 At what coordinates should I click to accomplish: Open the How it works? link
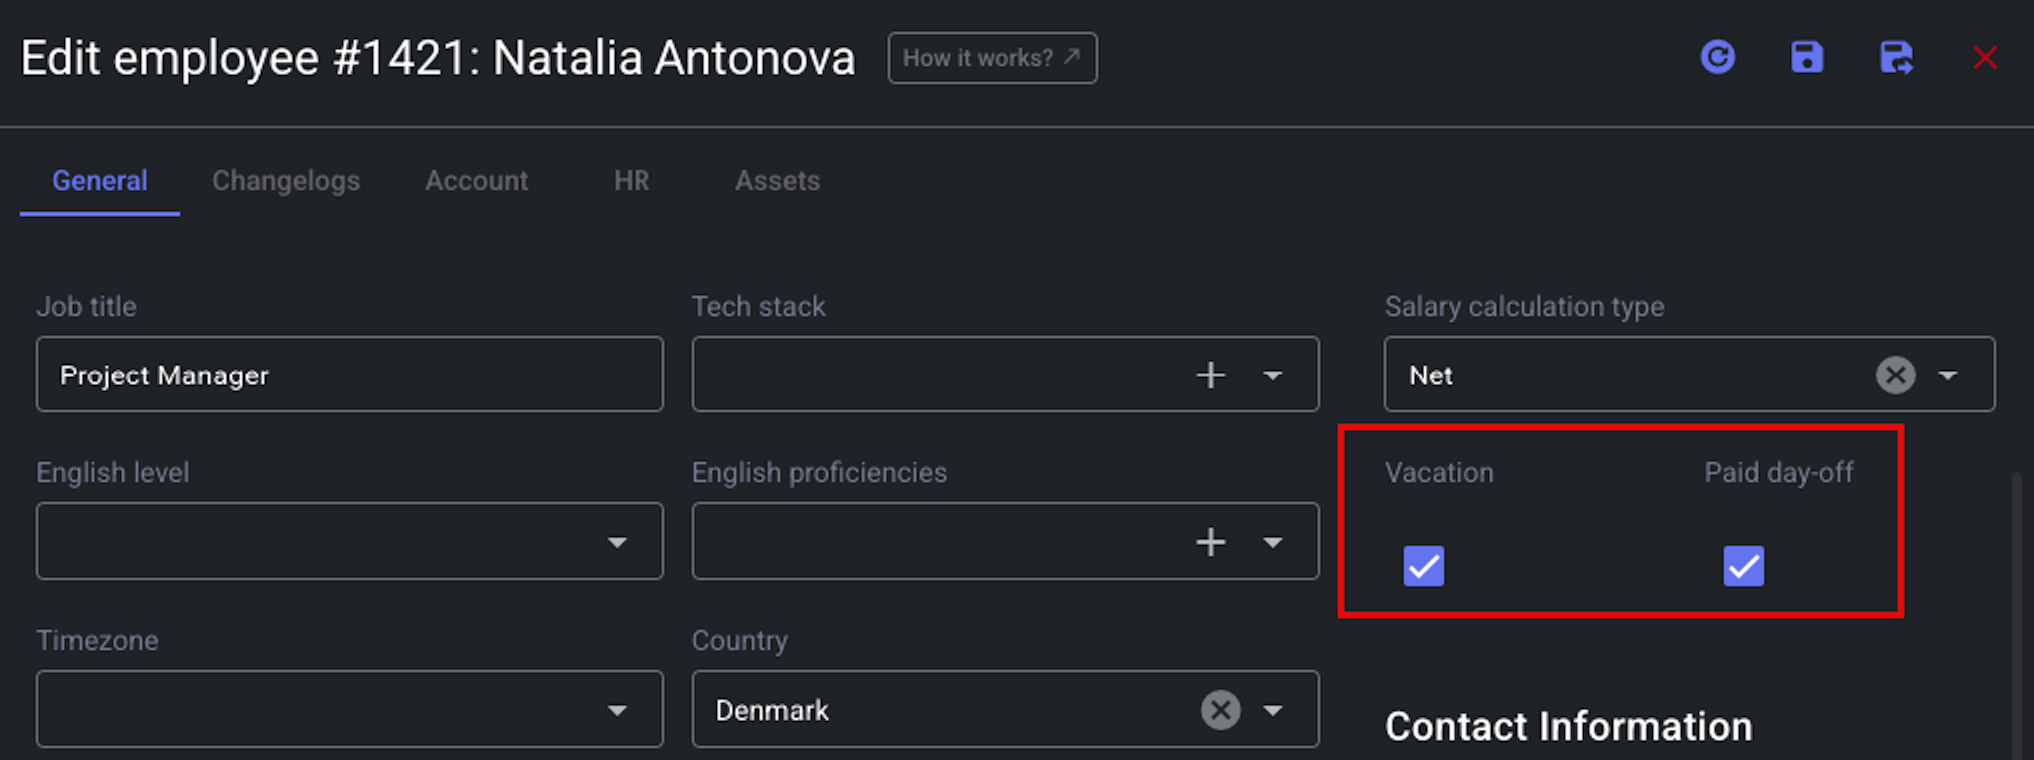(x=992, y=58)
